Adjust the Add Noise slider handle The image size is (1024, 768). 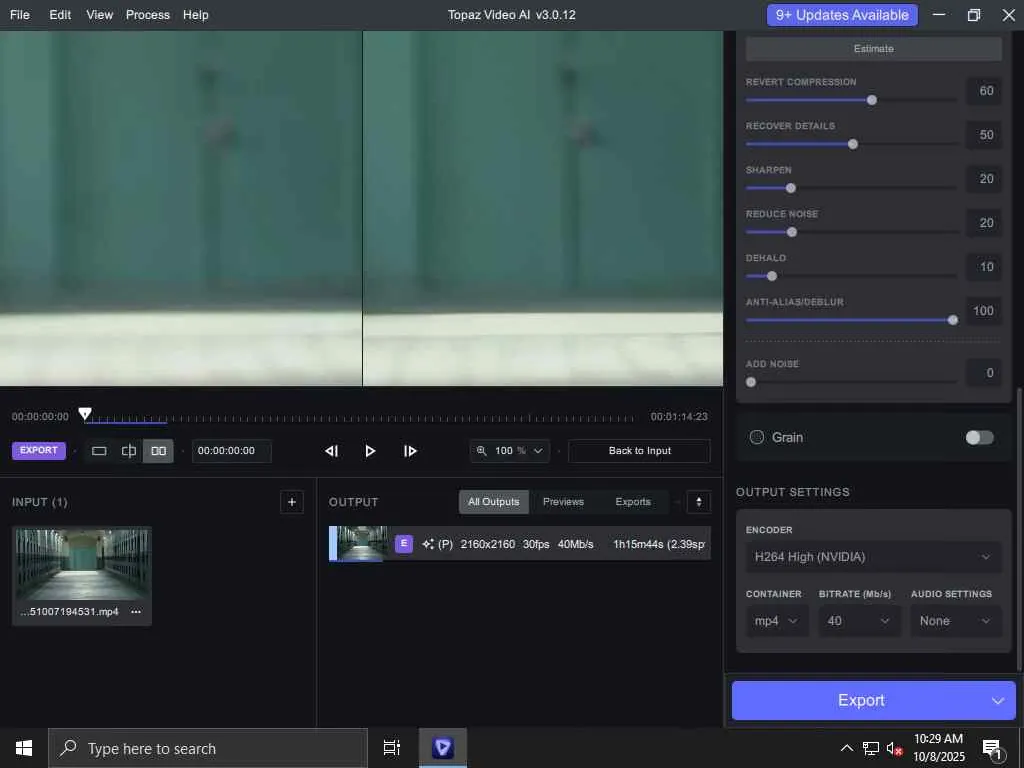pyautogui.click(x=751, y=382)
